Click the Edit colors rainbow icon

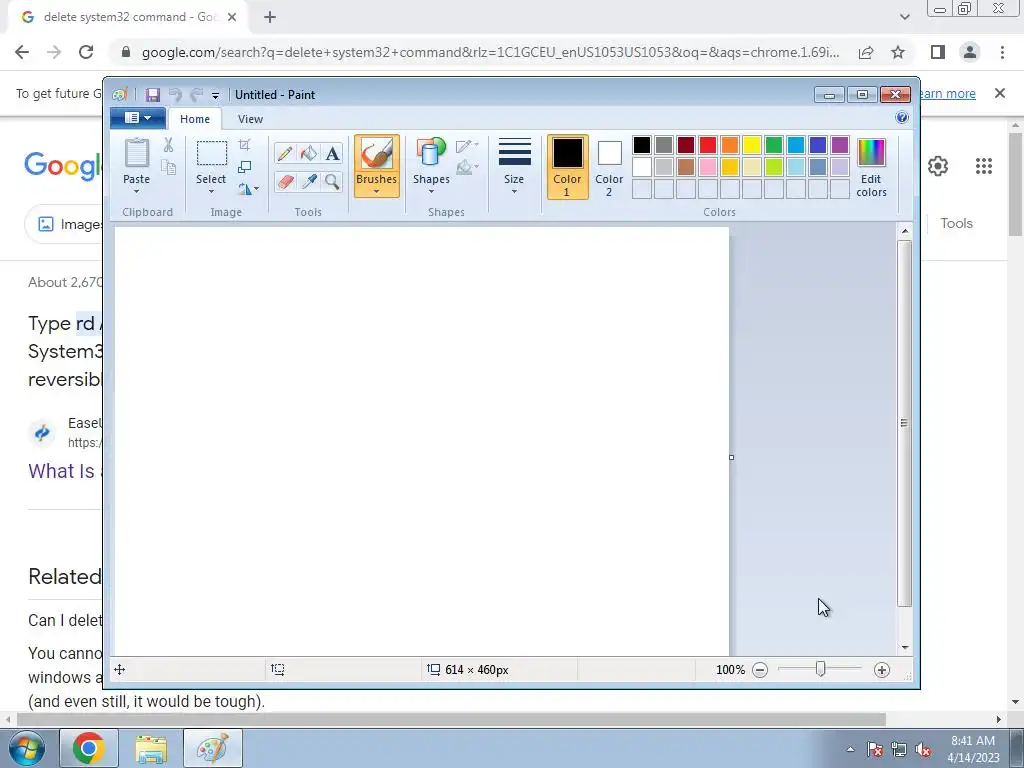click(x=871, y=153)
